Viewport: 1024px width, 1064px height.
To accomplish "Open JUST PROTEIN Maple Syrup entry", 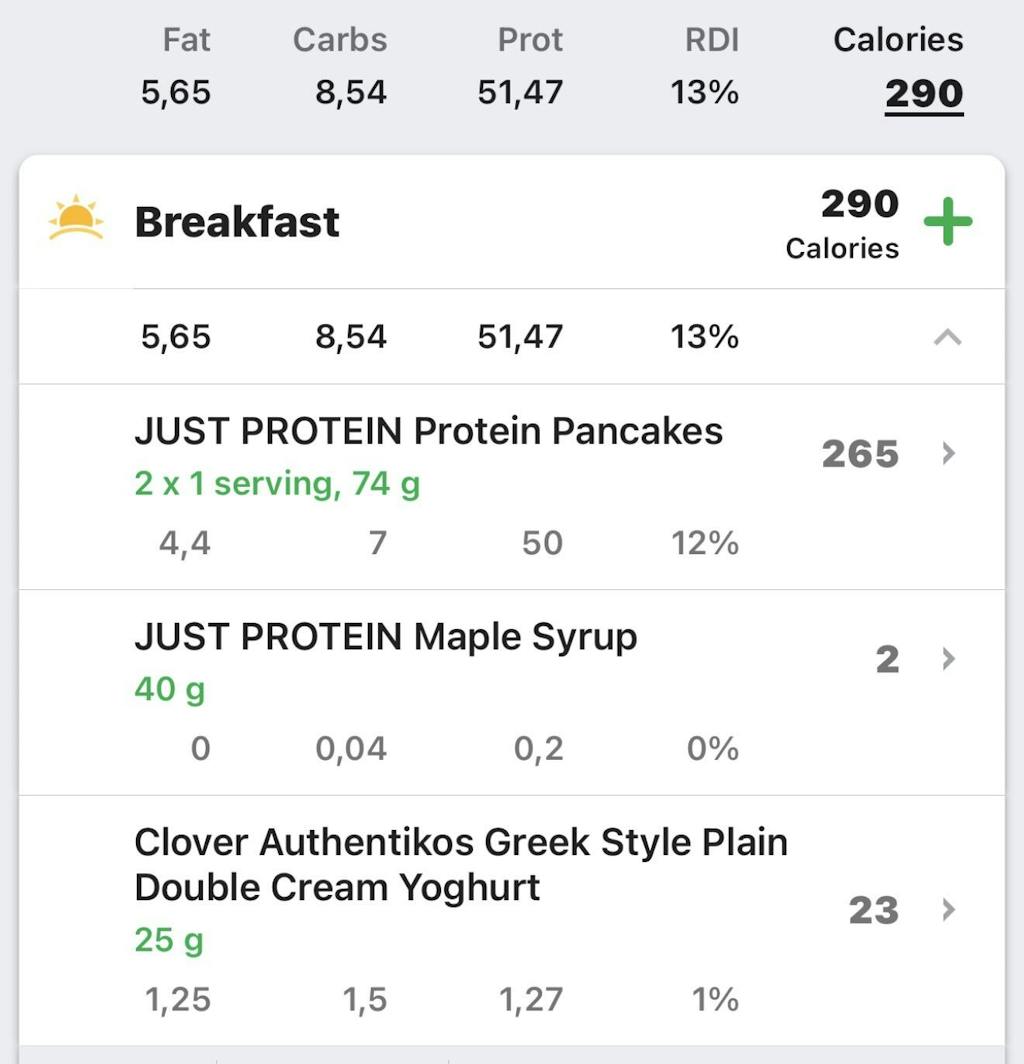I will click(x=385, y=637).
